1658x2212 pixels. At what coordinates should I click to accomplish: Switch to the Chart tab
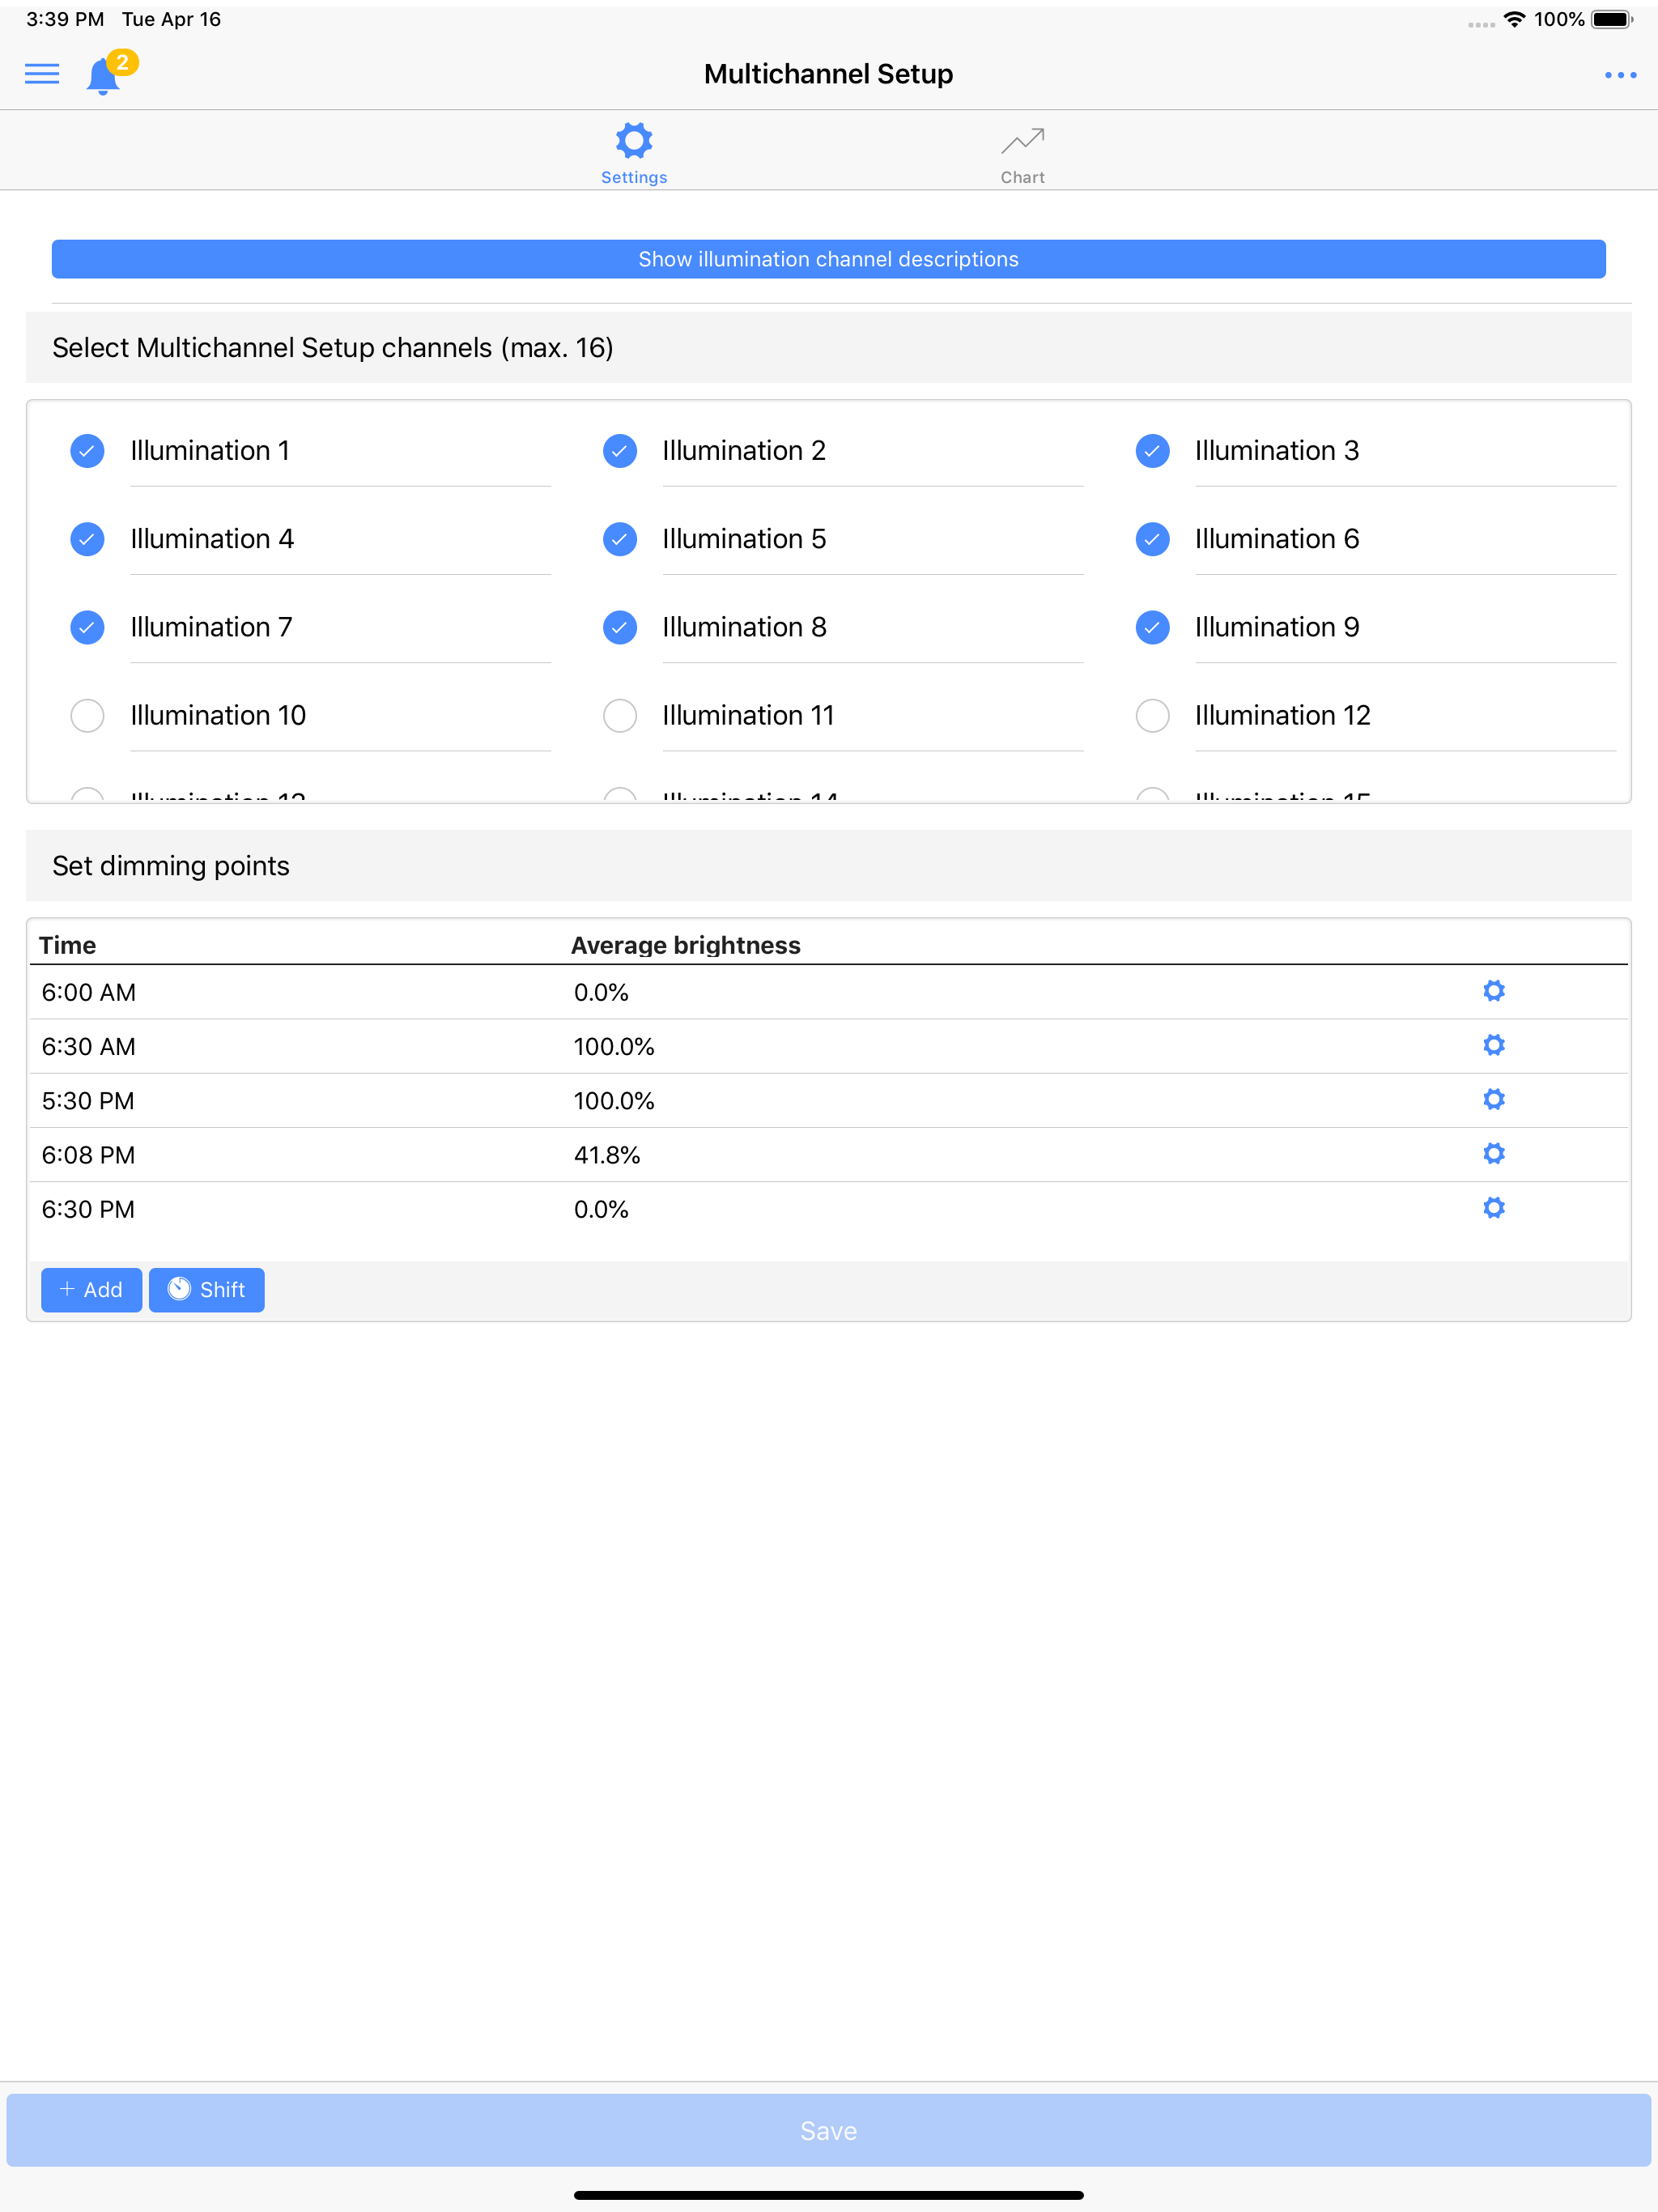[1022, 154]
